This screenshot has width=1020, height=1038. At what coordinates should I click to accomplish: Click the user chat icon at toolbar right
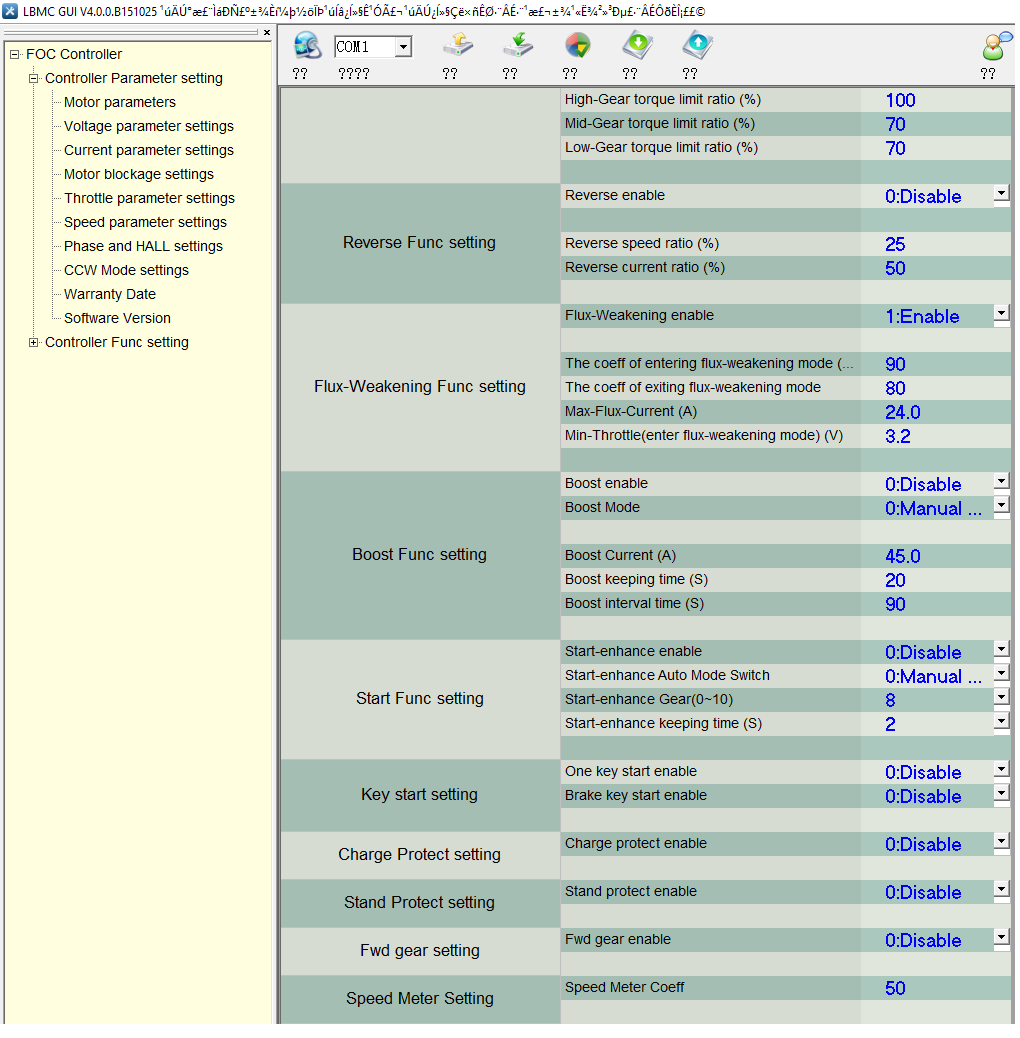(995, 46)
